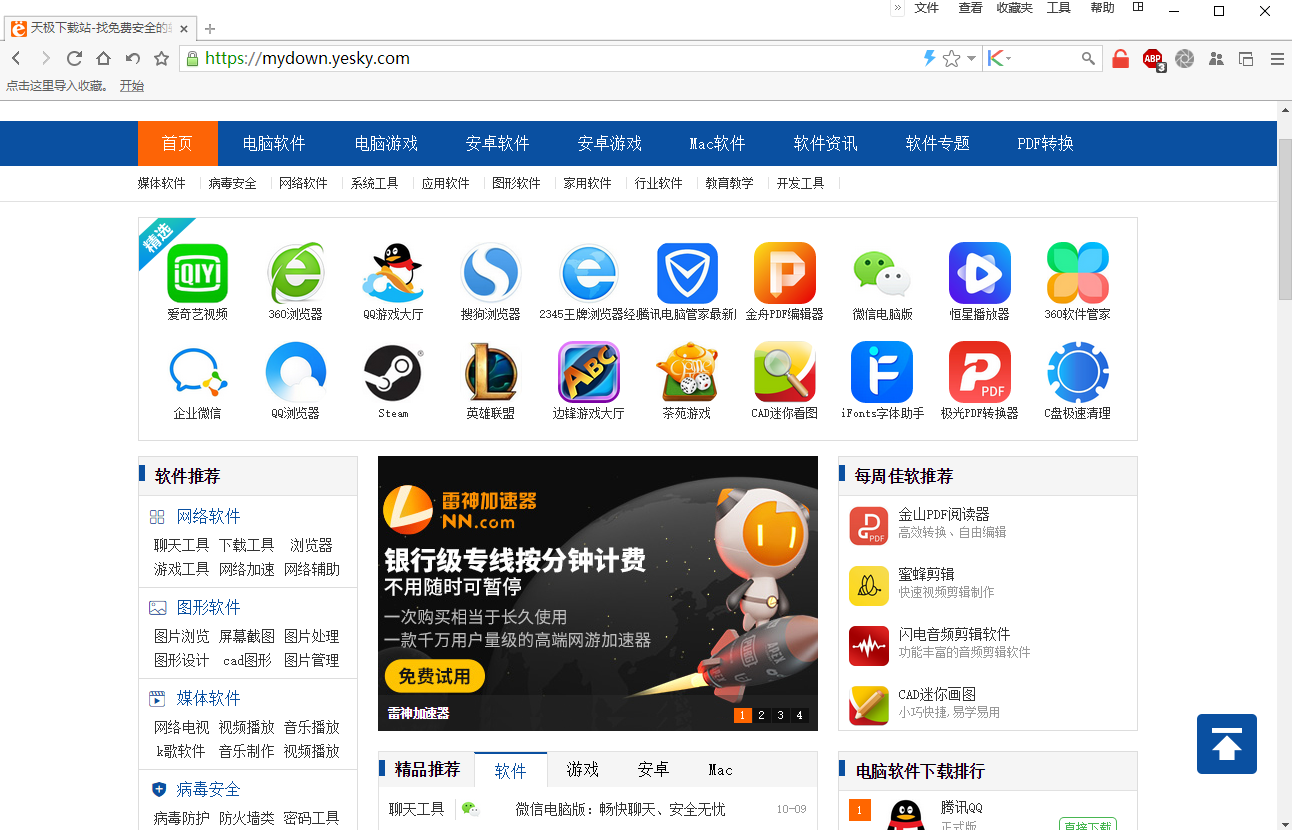Screen dimensions: 1292x830
Task: Click the ABP adblock extension icon
Action: coord(1153,59)
